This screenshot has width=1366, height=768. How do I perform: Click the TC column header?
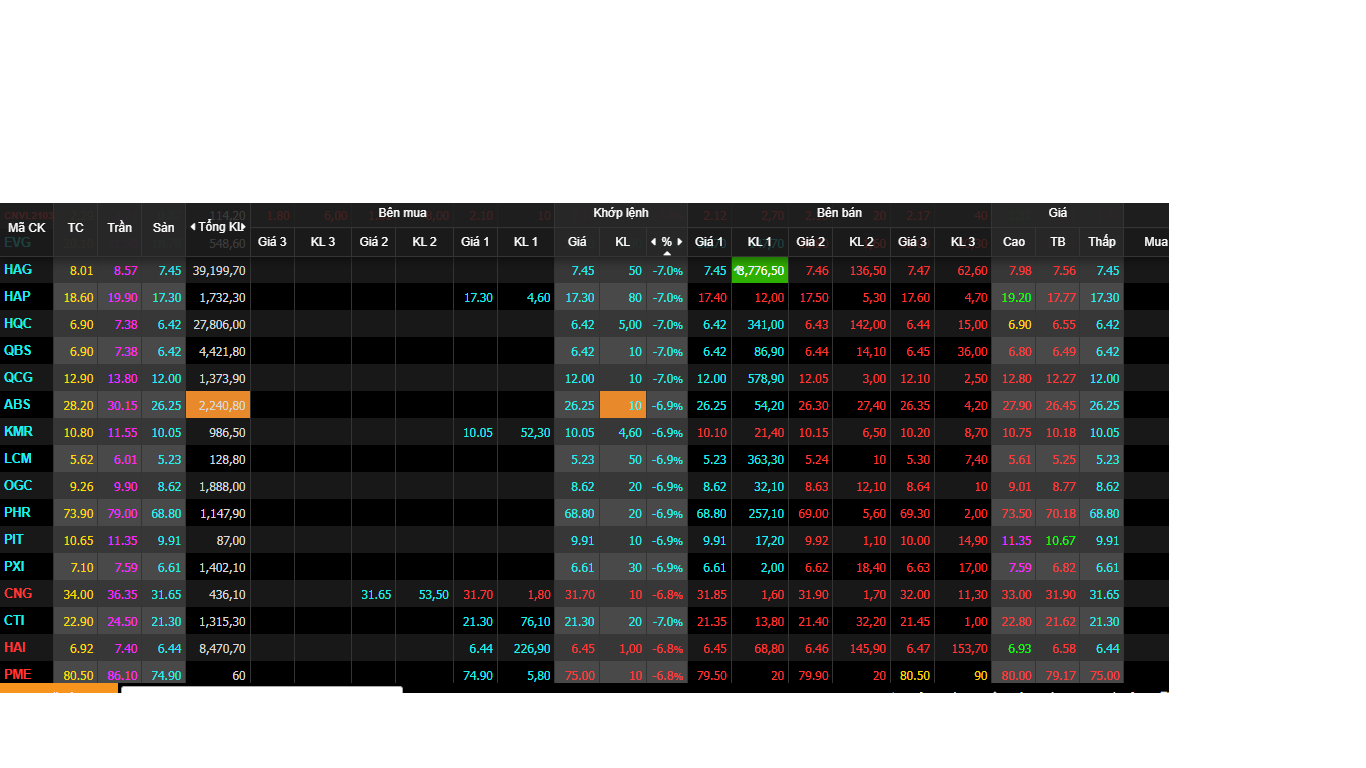(x=76, y=228)
